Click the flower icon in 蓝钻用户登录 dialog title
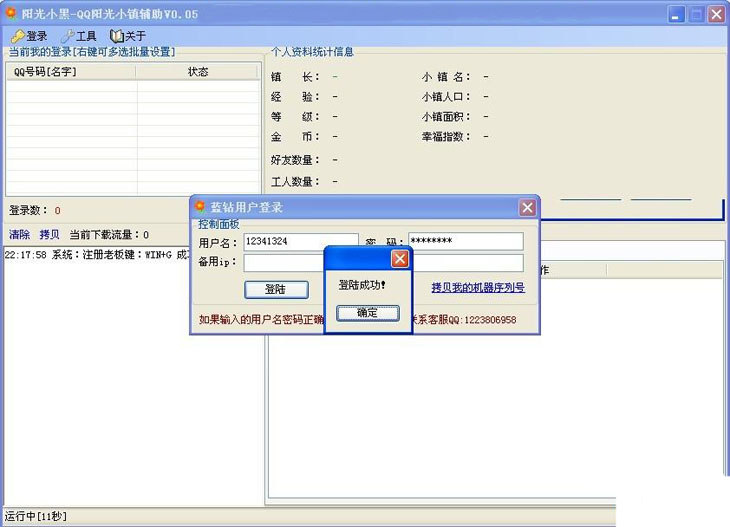 (x=200, y=206)
